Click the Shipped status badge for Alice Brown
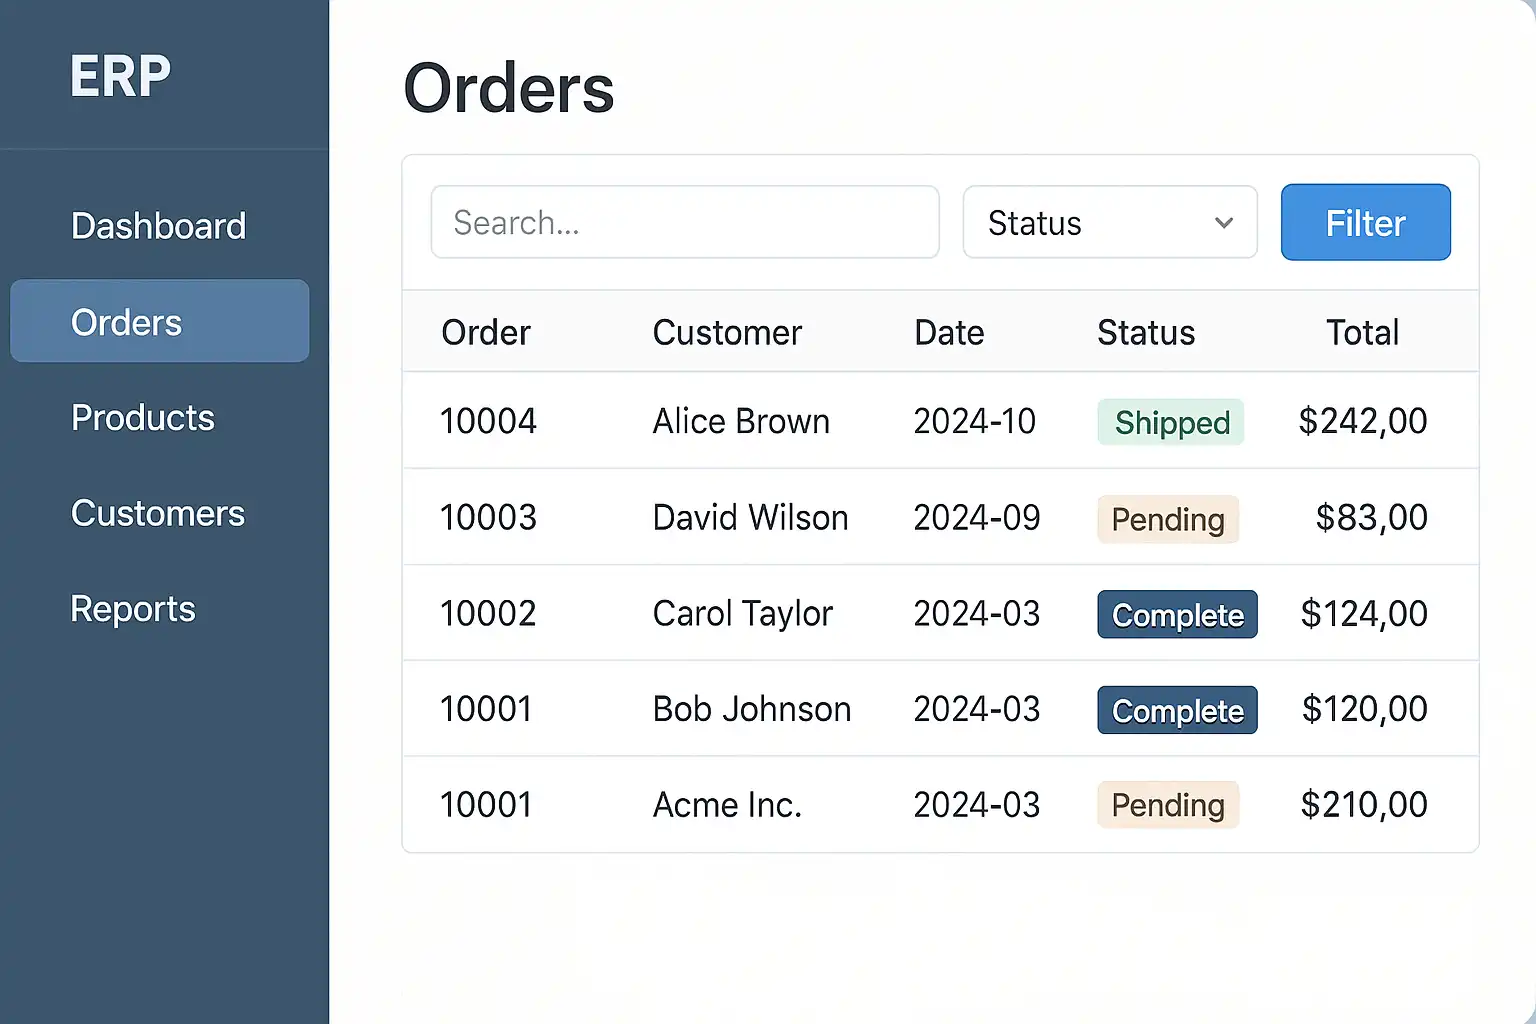Viewport: 1536px width, 1024px height. click(x=1171, y=422)
